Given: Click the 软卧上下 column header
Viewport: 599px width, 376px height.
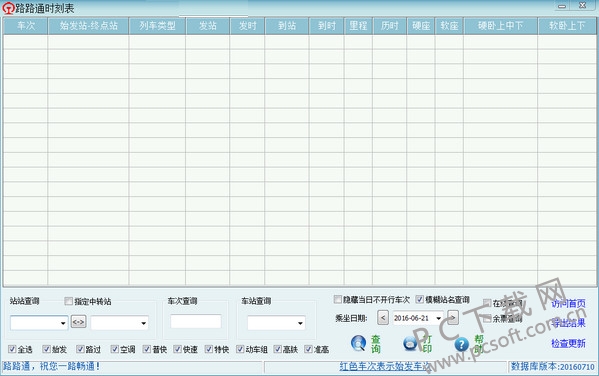Looking at the screenshot, I should point(567,26).
